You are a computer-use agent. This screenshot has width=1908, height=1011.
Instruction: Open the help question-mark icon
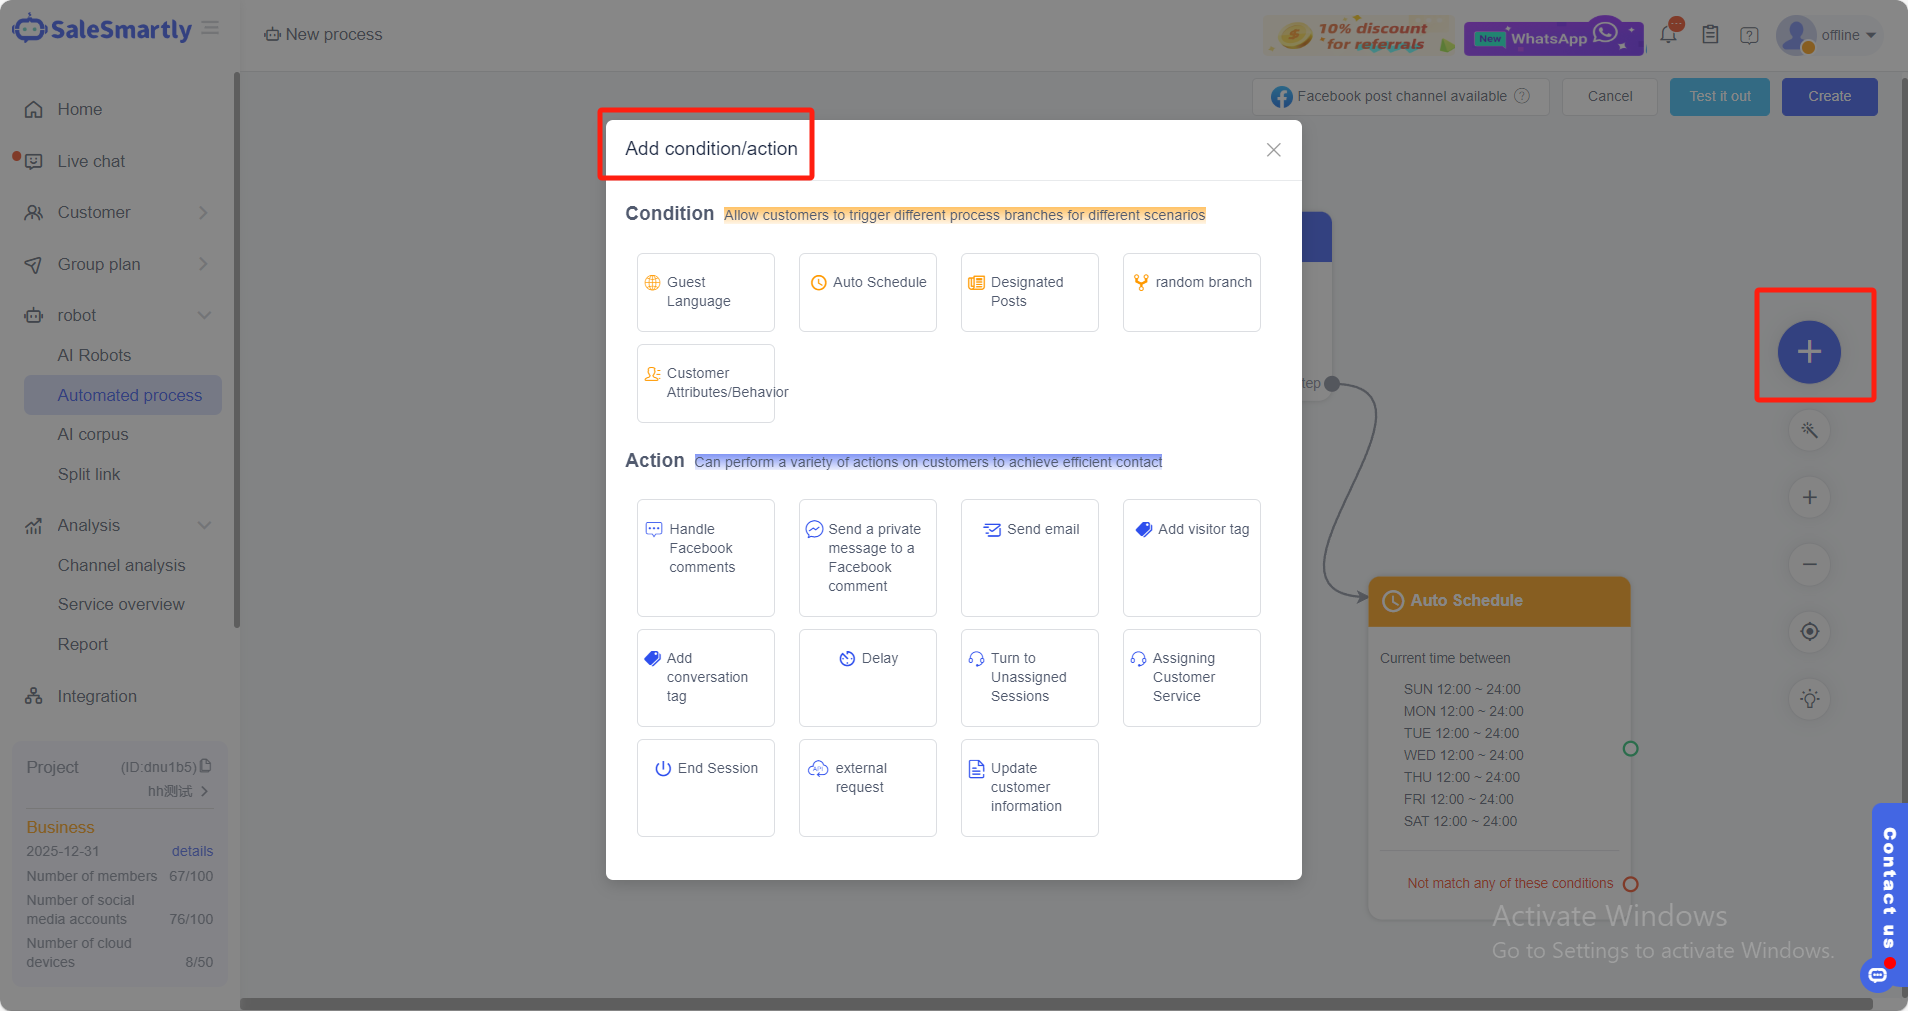click(1749, 35)
